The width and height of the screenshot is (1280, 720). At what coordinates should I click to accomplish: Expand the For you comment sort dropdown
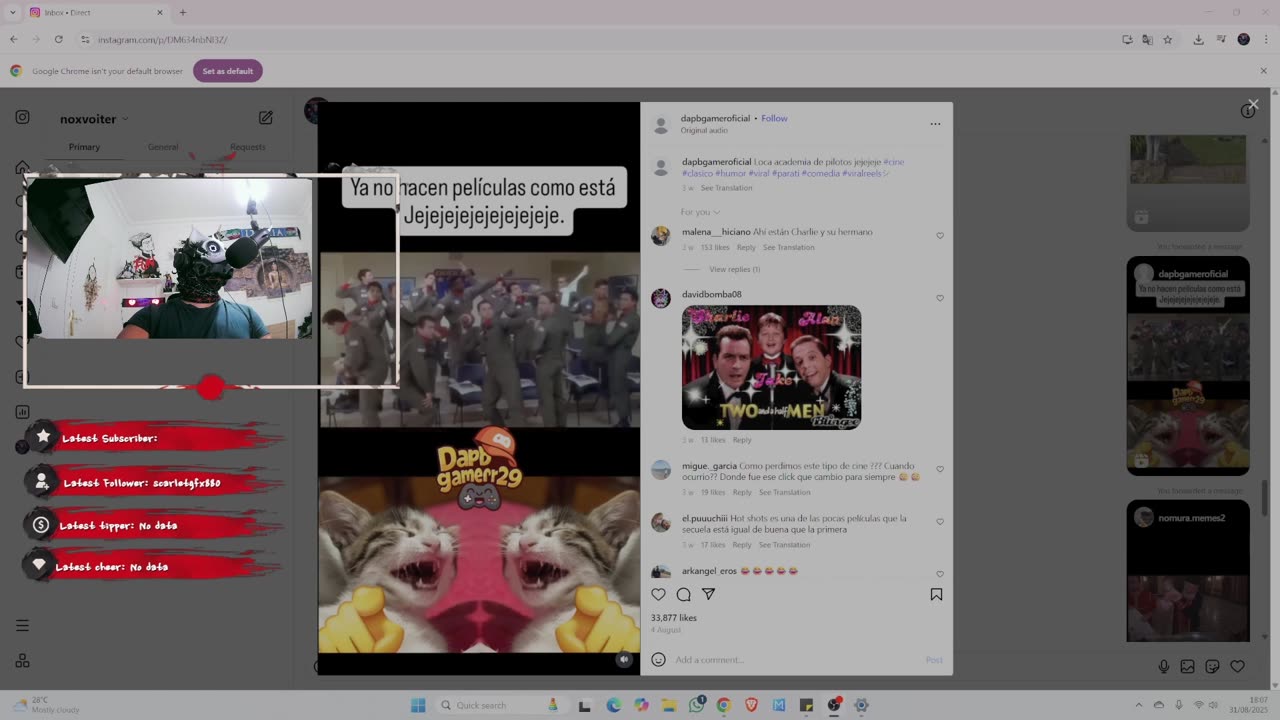pyautogui.click(x=700, y=212)
